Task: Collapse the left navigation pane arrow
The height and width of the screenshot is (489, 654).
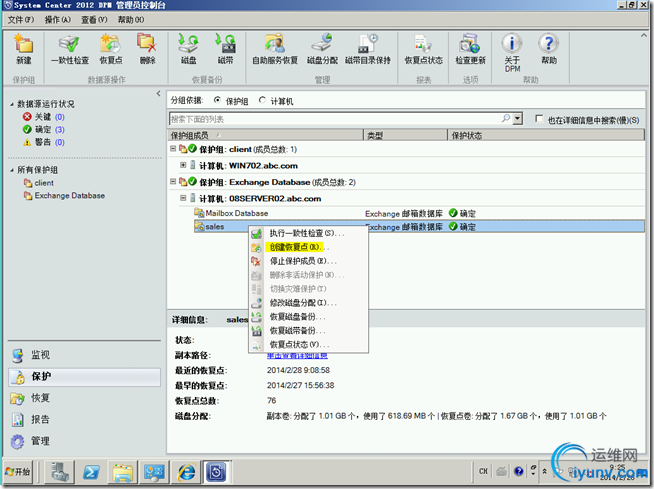Action: click(158, 93)
